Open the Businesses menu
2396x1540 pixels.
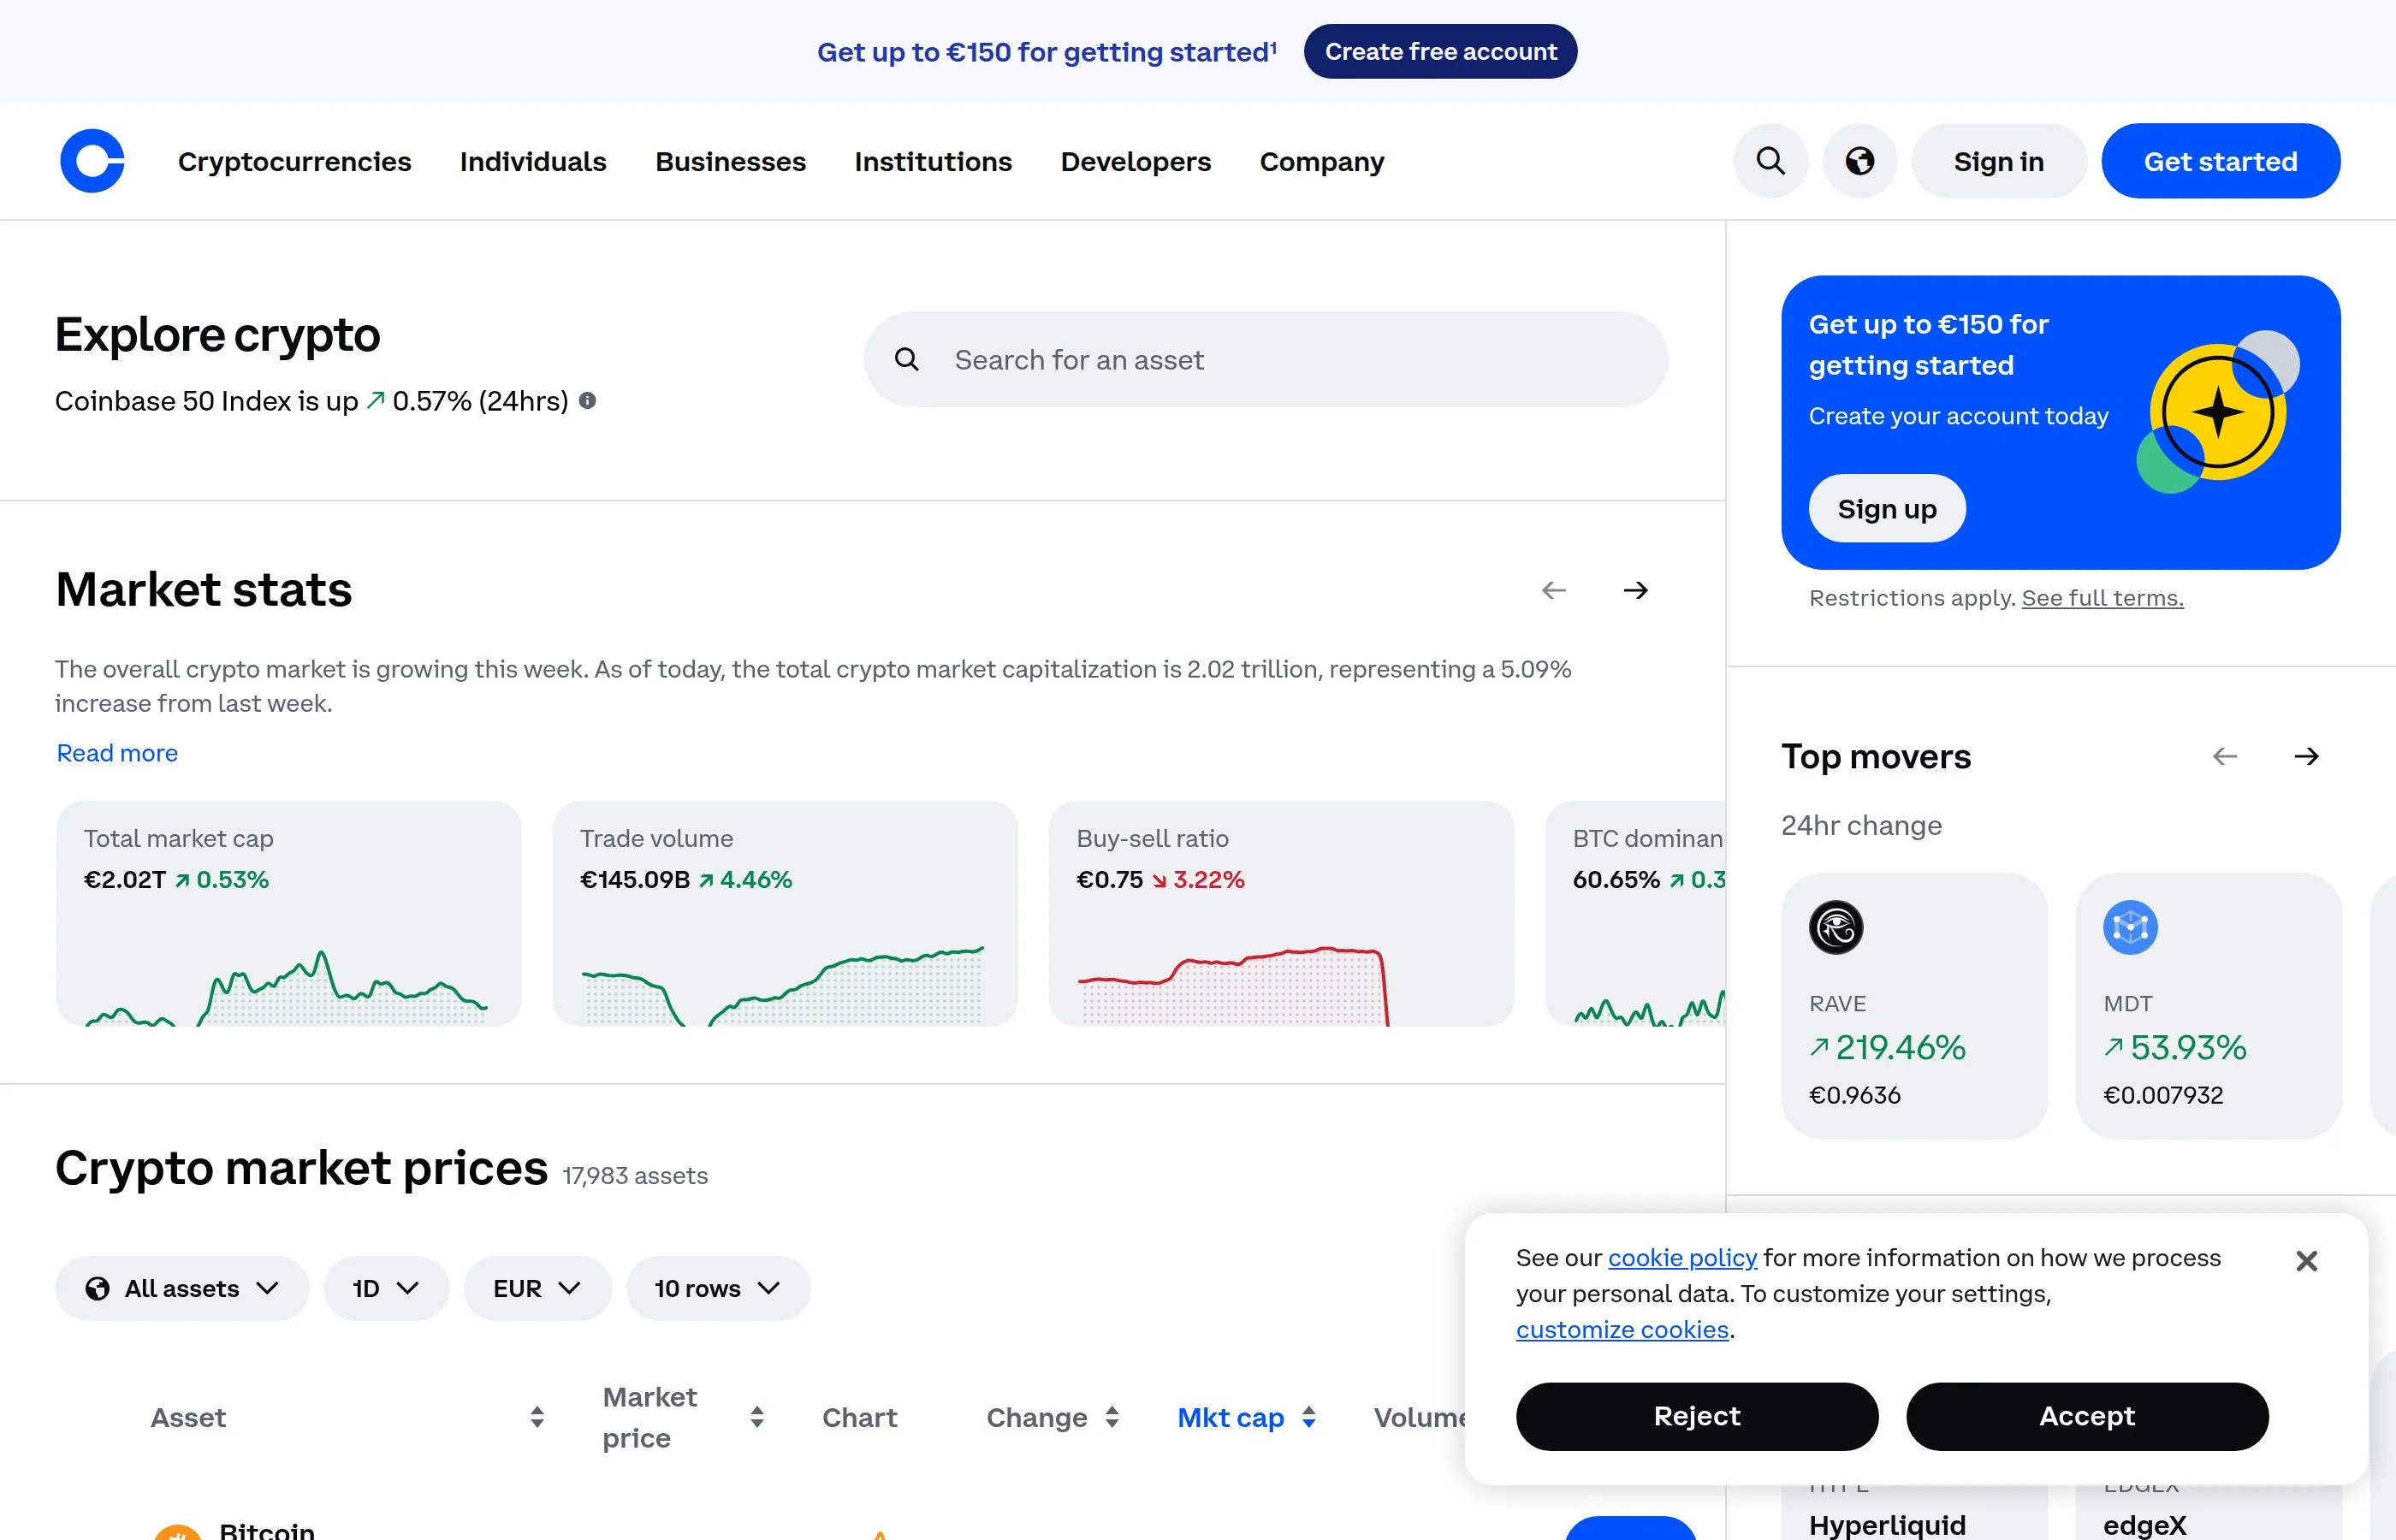pos(730,161)
